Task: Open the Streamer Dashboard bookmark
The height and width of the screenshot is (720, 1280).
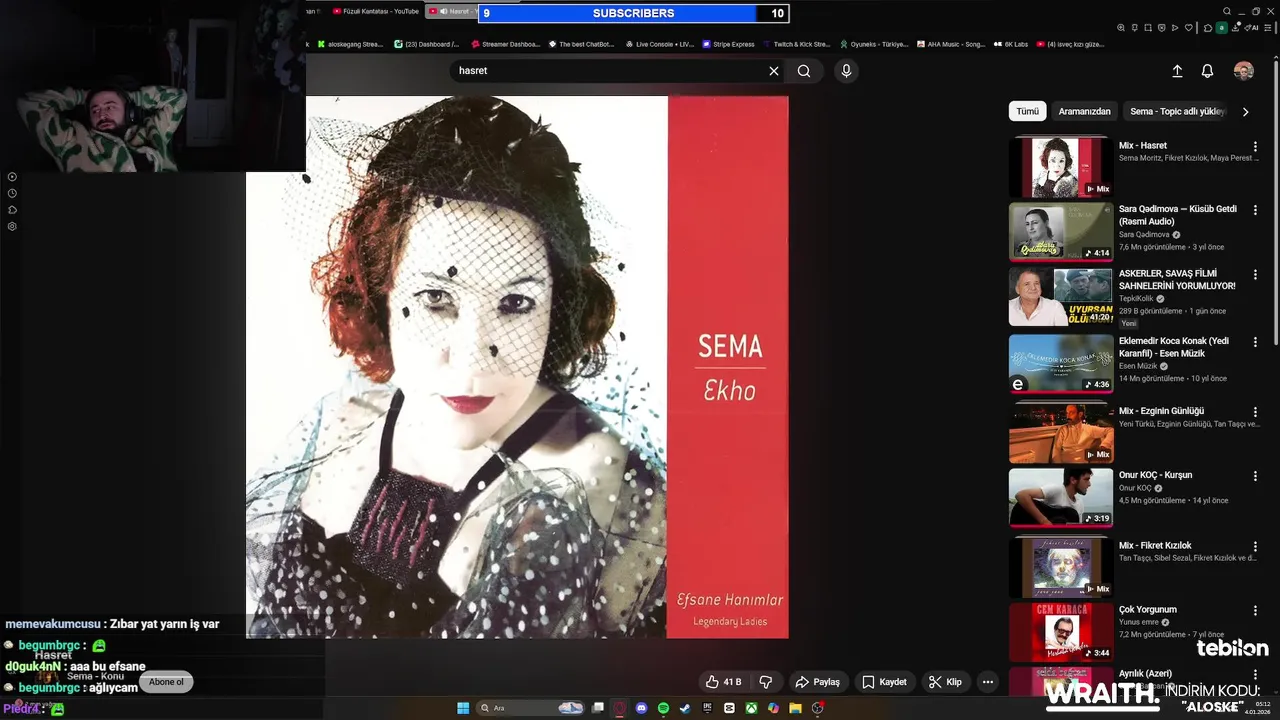Action: coord(505,44)
